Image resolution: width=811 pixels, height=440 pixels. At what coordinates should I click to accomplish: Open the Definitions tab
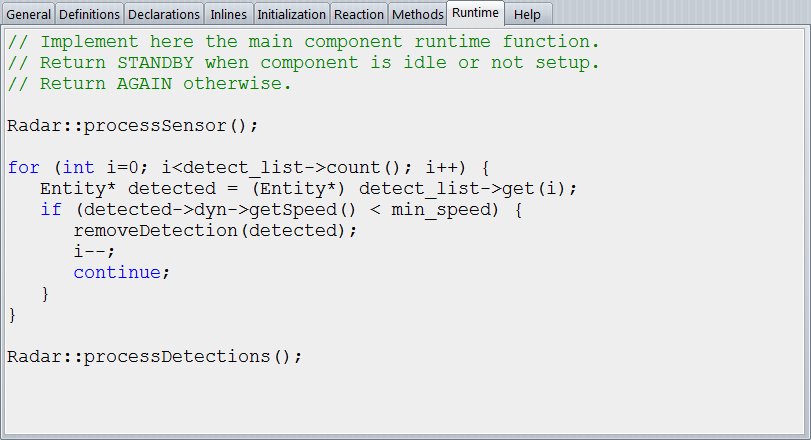coord(89,14)
